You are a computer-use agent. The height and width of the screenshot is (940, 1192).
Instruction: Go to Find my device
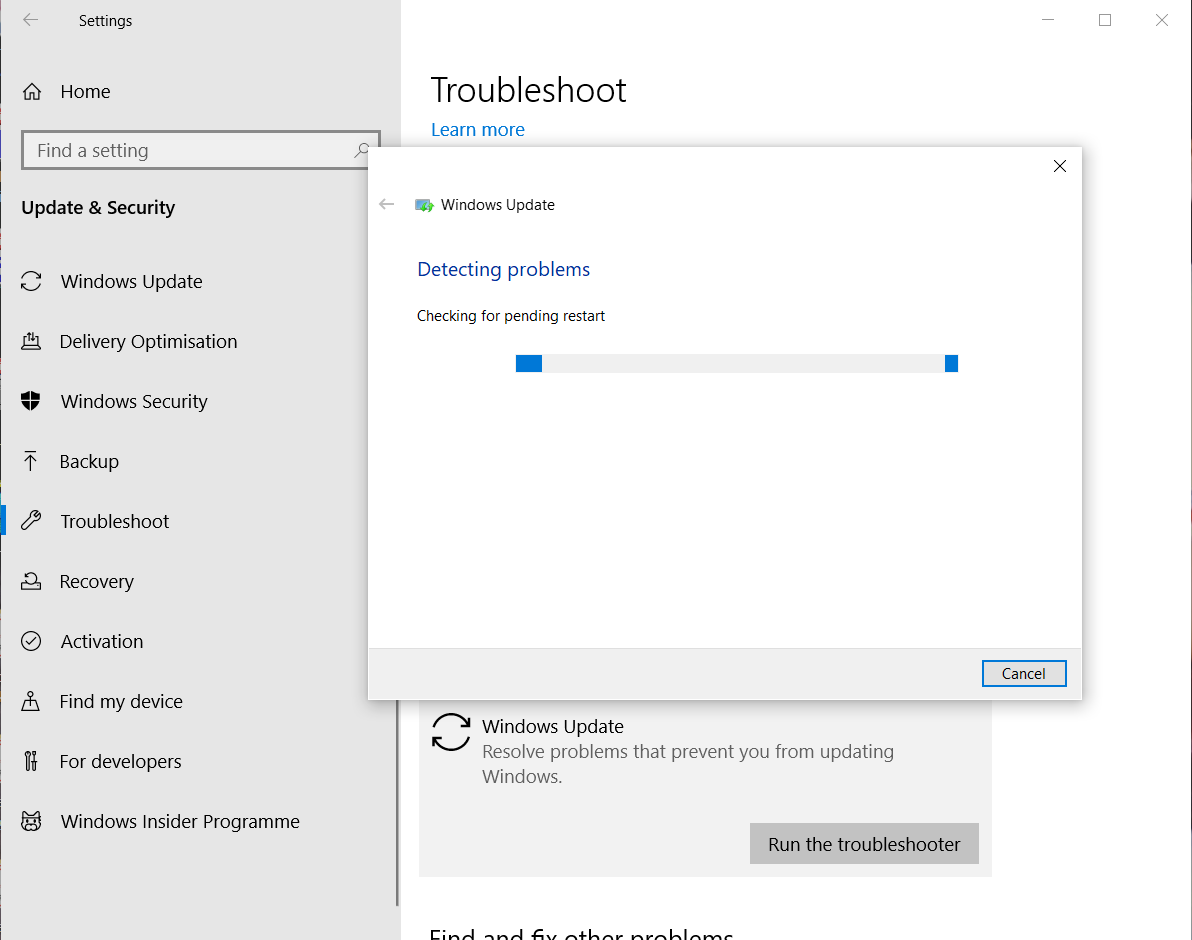point(121,701)
